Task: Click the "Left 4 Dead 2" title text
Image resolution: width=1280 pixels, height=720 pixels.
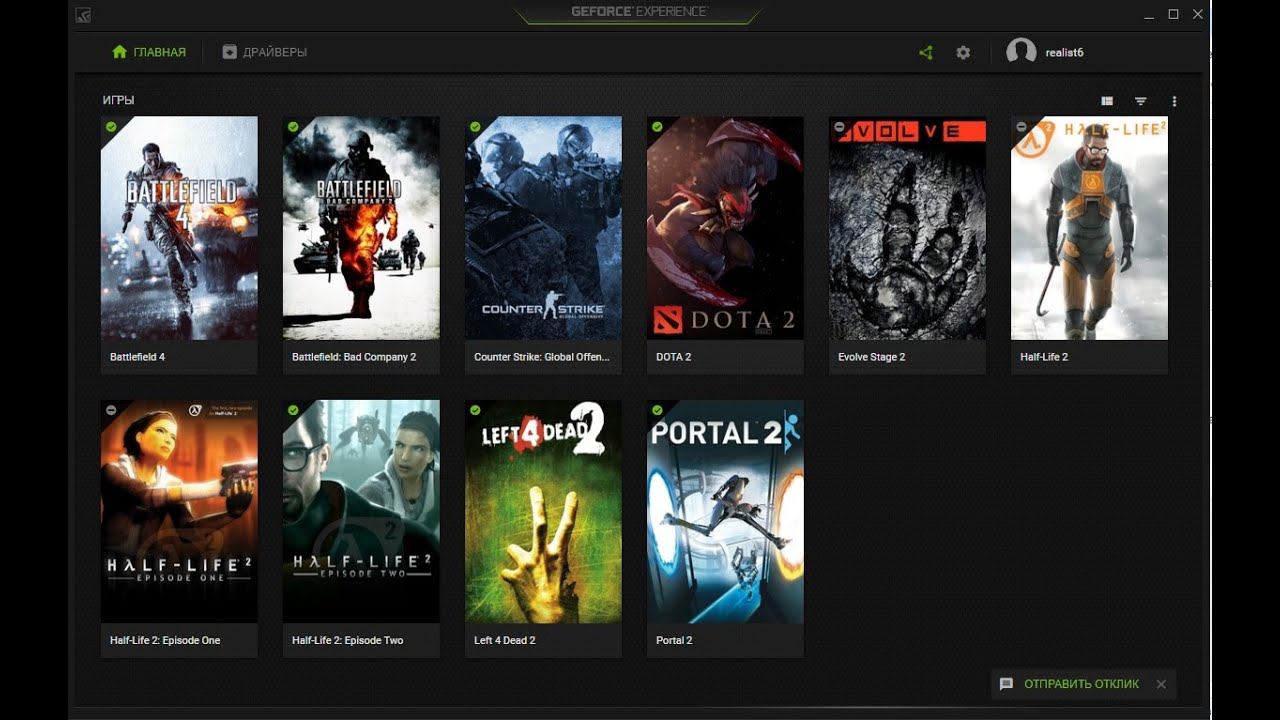Action: click(504, 640)
